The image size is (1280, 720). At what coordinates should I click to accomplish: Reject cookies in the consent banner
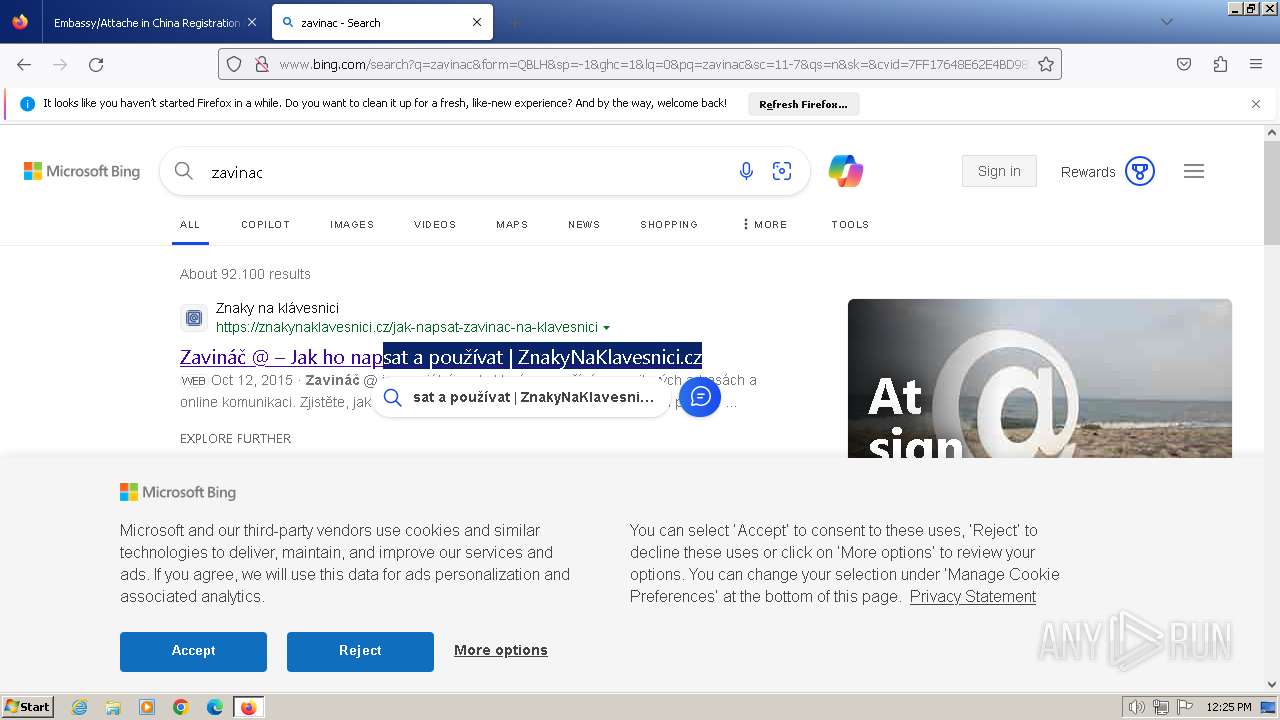(360, 651)
